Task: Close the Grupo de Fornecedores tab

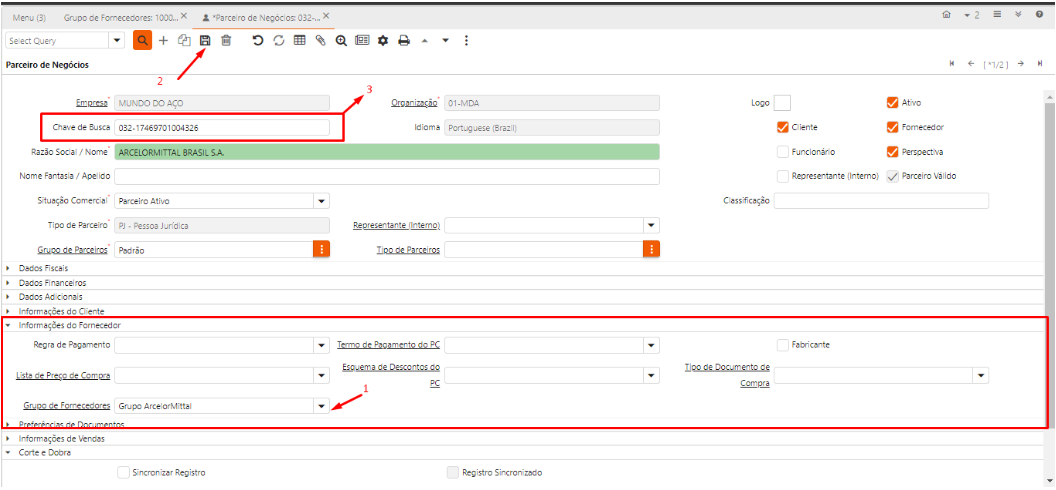Action: pos(183,15)
